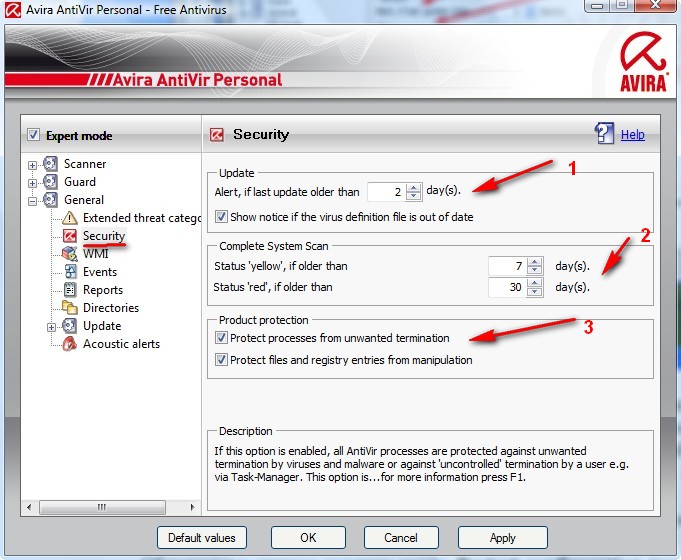The width and height of the screenshot is (681, 560).
Task: Click the Events icon in tree
Action: (70, 272)
